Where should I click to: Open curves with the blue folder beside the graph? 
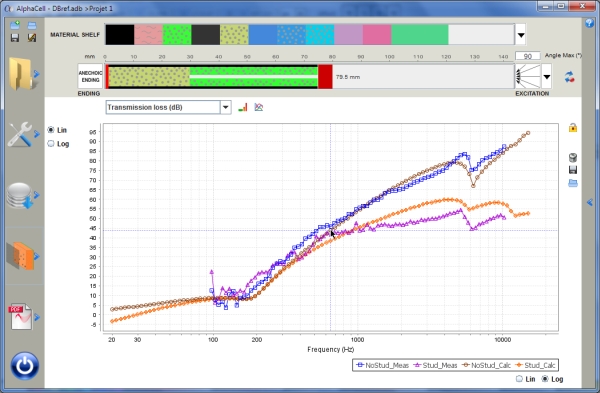tap(573, 183)
